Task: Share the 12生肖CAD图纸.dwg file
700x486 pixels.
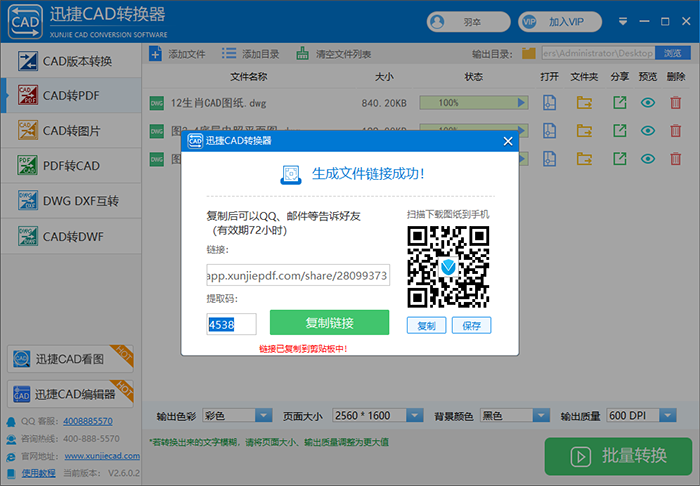Action: click(620, 103)
